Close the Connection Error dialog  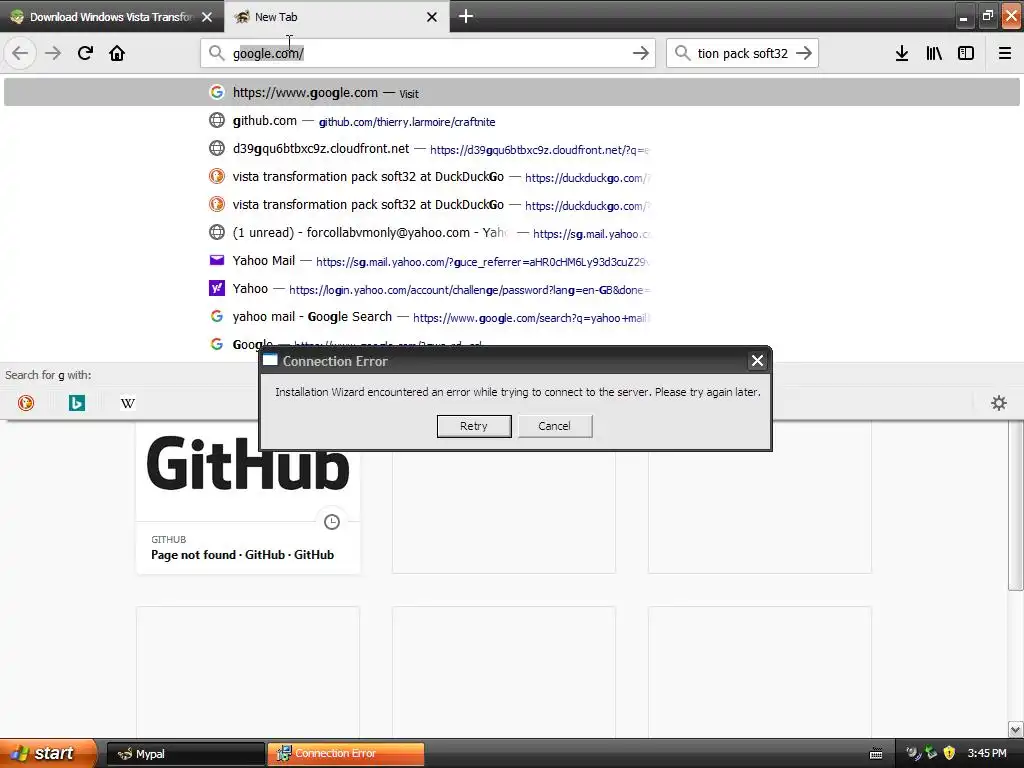coord(757,360)
